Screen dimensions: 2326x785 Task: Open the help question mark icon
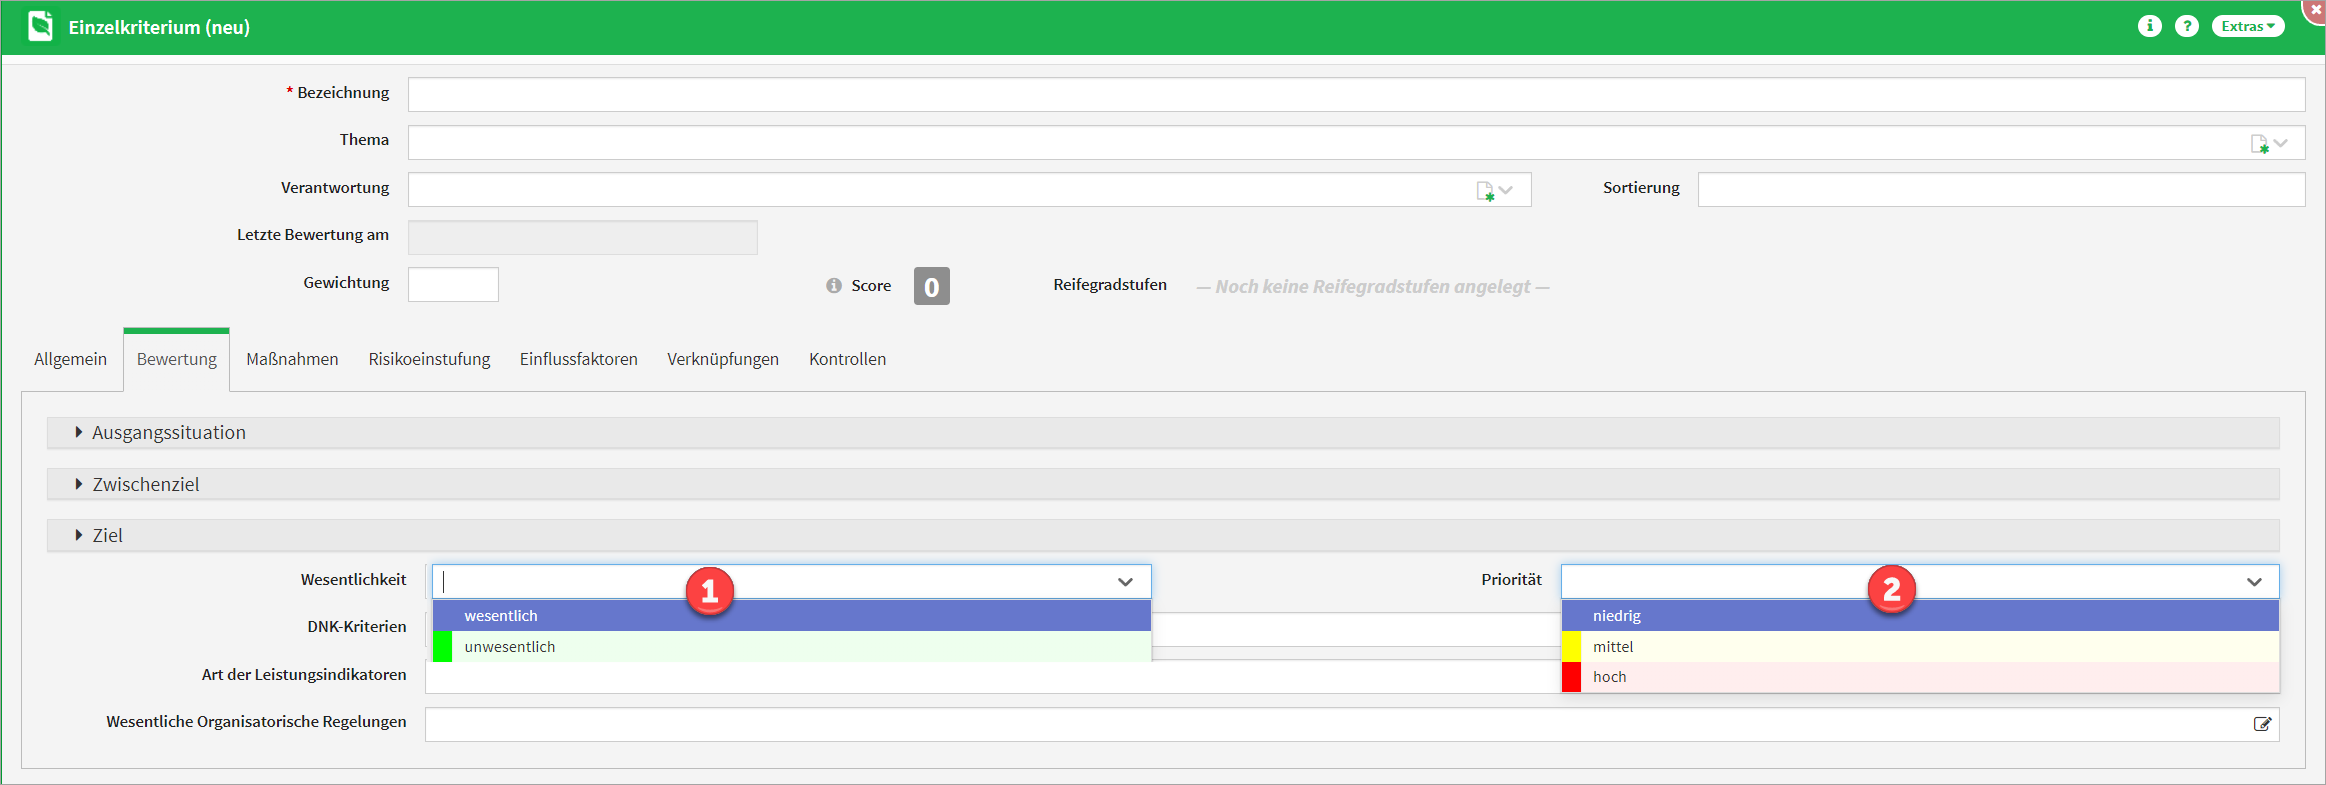coord(2187,27)
